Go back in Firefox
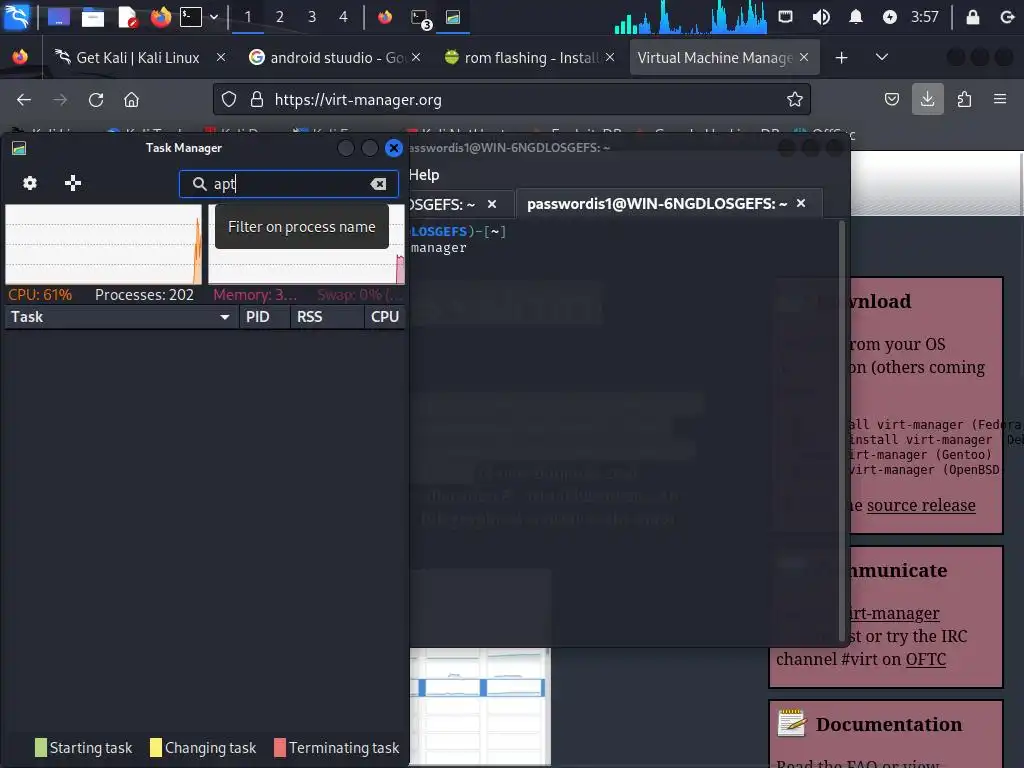This screenshot has width=1024, height=768. point(24,100)
